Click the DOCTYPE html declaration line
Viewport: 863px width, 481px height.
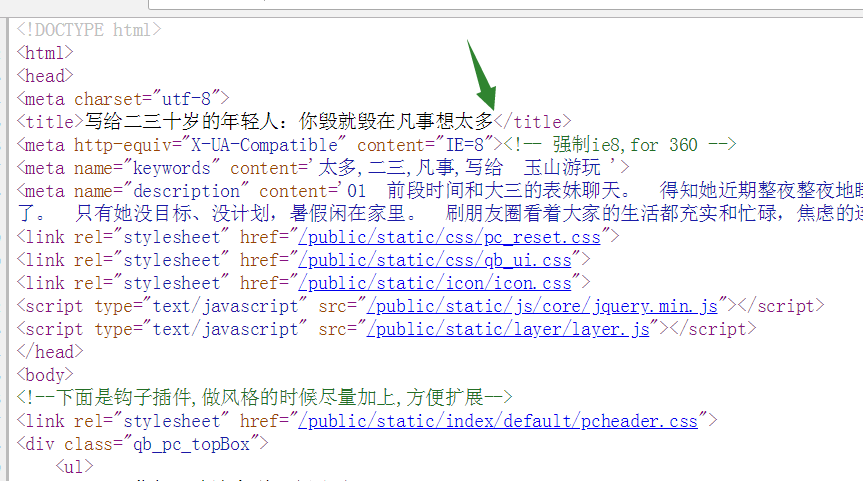point(88,30)
